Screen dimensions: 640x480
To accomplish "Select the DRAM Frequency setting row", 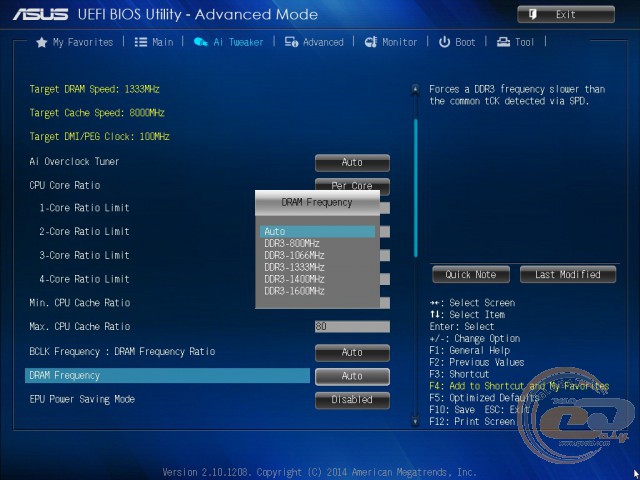I will click(x=167, y=376).
